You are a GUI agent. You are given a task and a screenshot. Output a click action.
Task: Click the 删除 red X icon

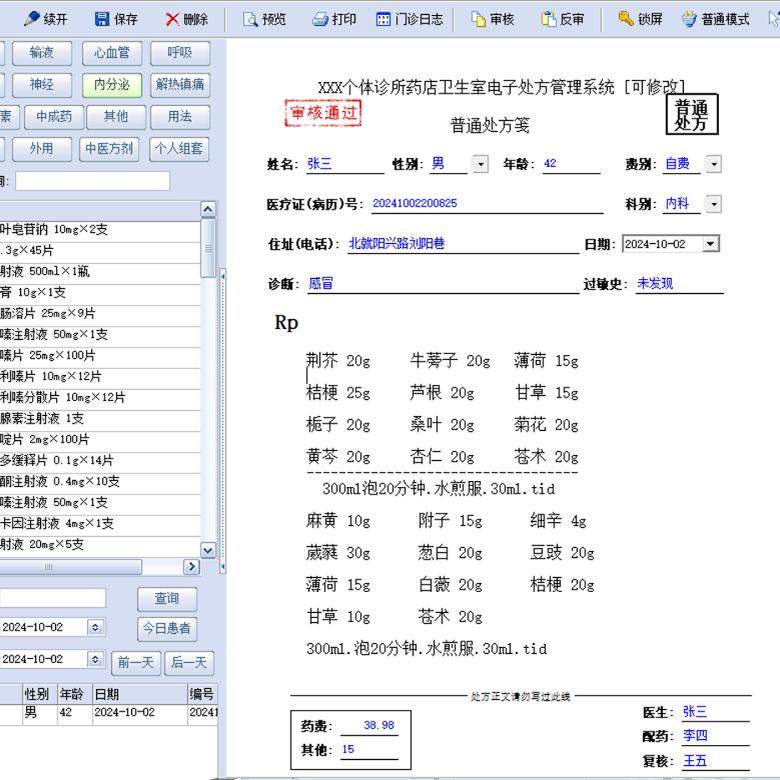[x=172, y=19]
